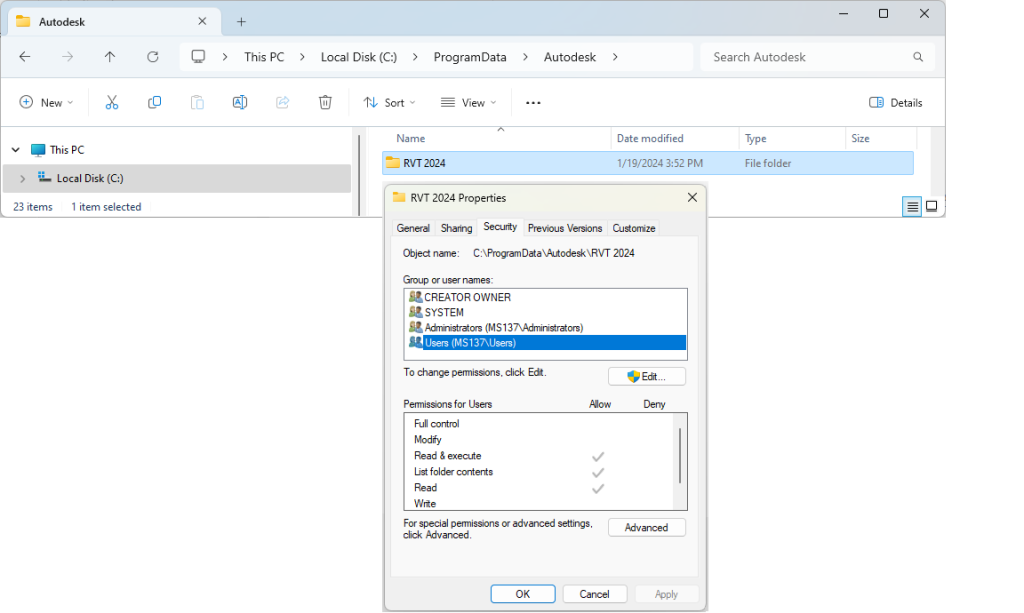
Task: Select the RVT 2024 folder row
Action: pyautogui.click(x=647, y=163)
